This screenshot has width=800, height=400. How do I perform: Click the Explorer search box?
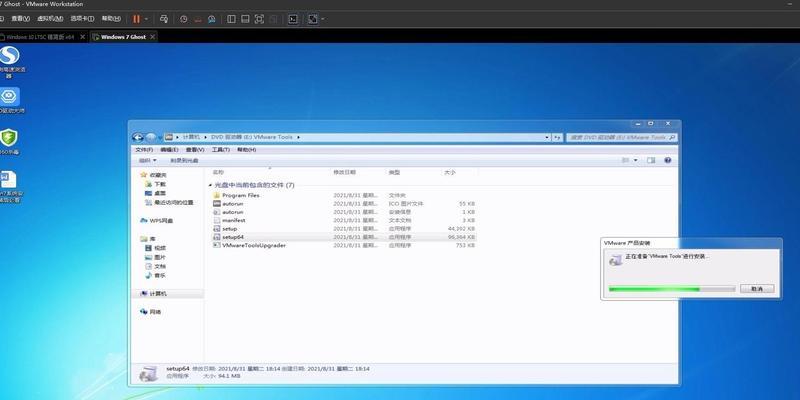pyautogui.click(x=621, y=137)
